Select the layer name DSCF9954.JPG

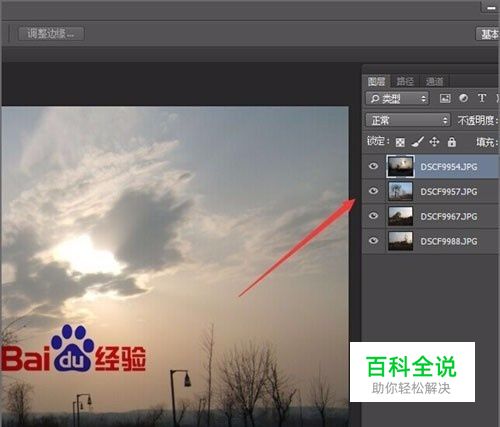click(449, 167)
